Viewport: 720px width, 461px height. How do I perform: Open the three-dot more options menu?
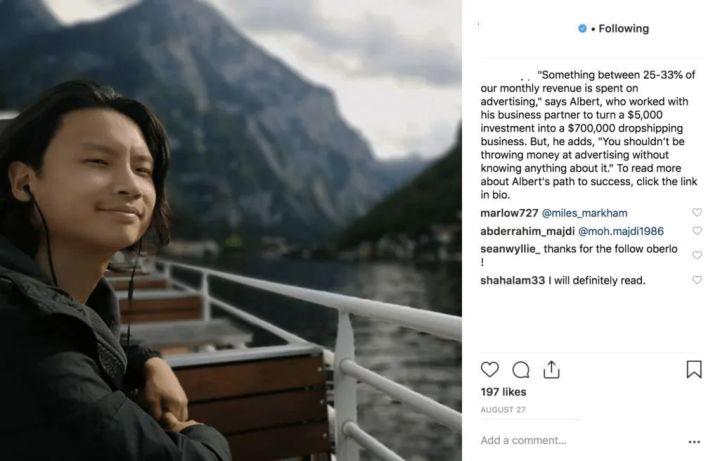pyautogui.click(x=694, y=441)
